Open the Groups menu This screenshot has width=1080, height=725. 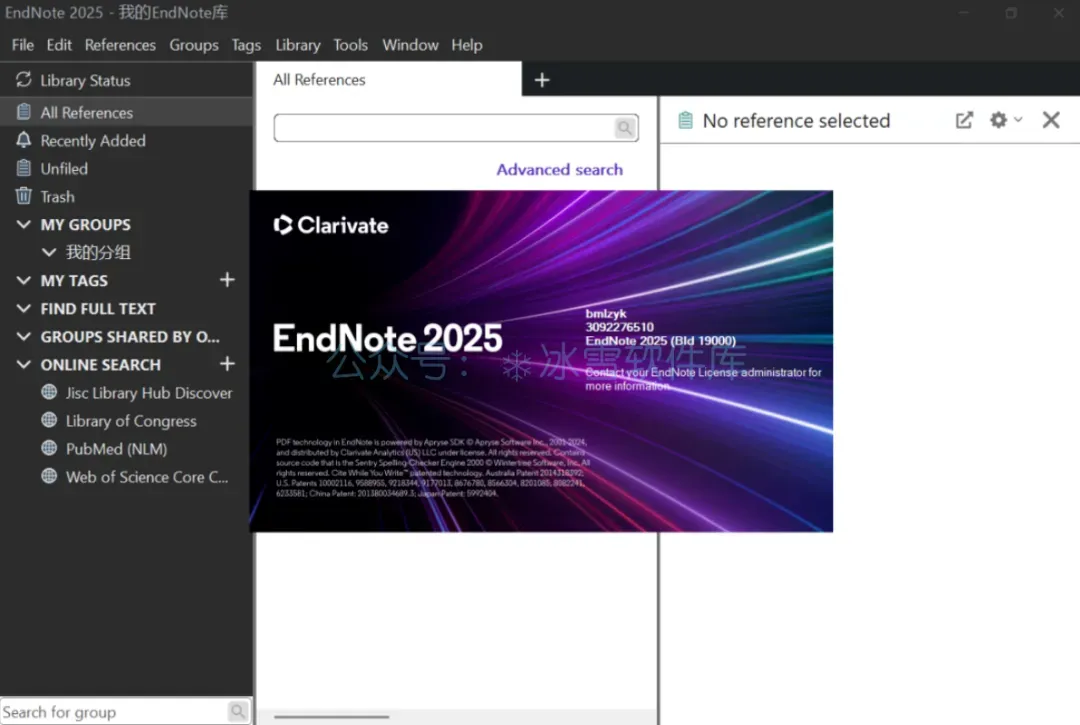pos(194,45)
